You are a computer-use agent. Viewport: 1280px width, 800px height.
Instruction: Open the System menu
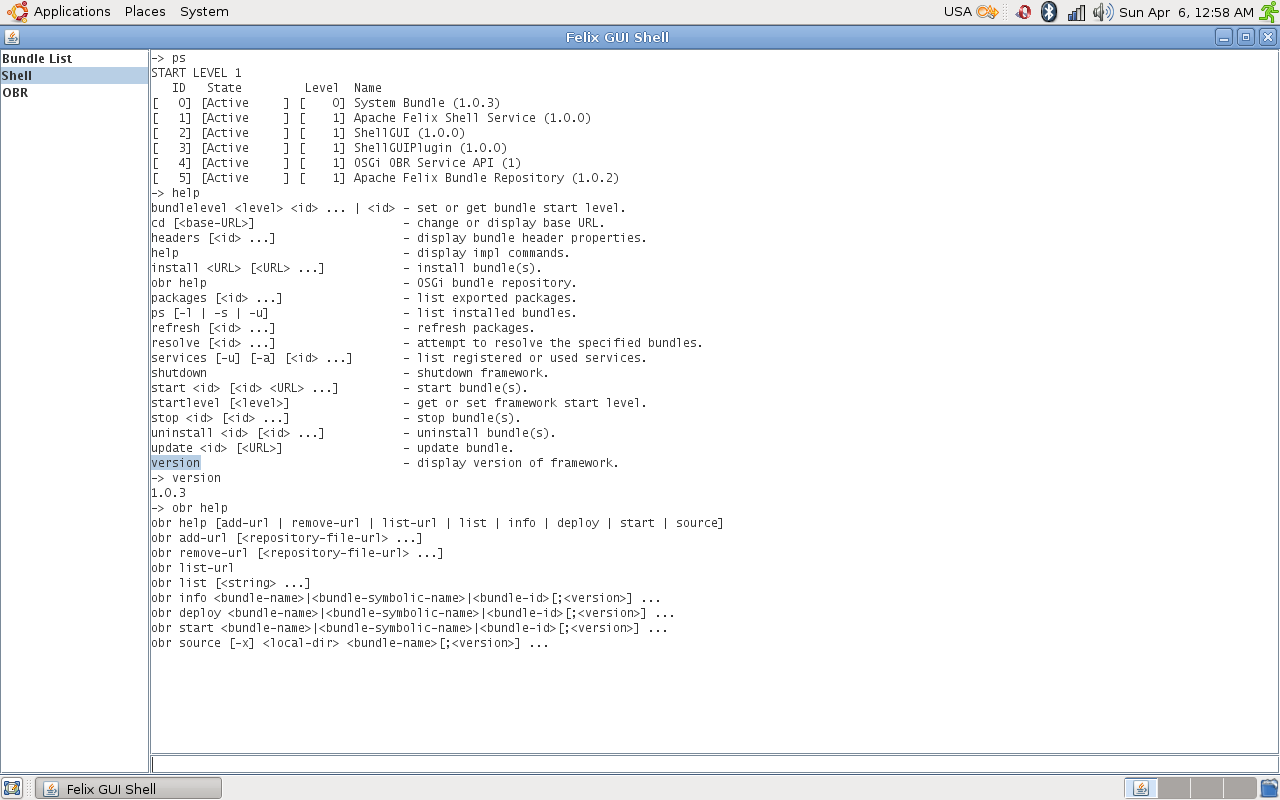point(204,12)
